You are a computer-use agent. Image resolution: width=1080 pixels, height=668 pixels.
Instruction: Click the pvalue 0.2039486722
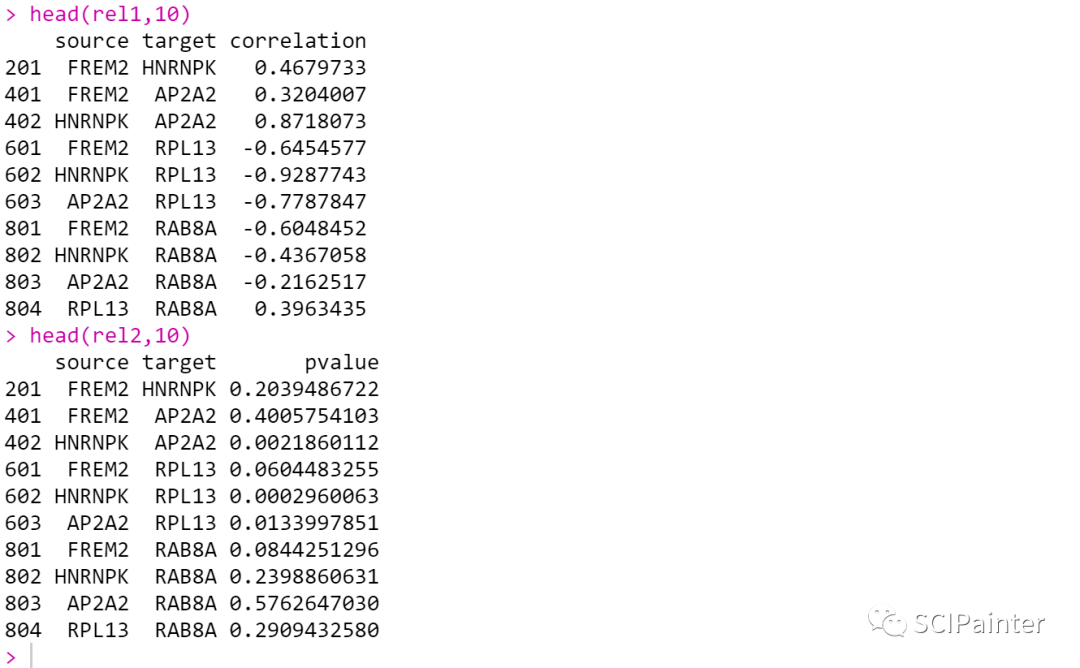304,389
